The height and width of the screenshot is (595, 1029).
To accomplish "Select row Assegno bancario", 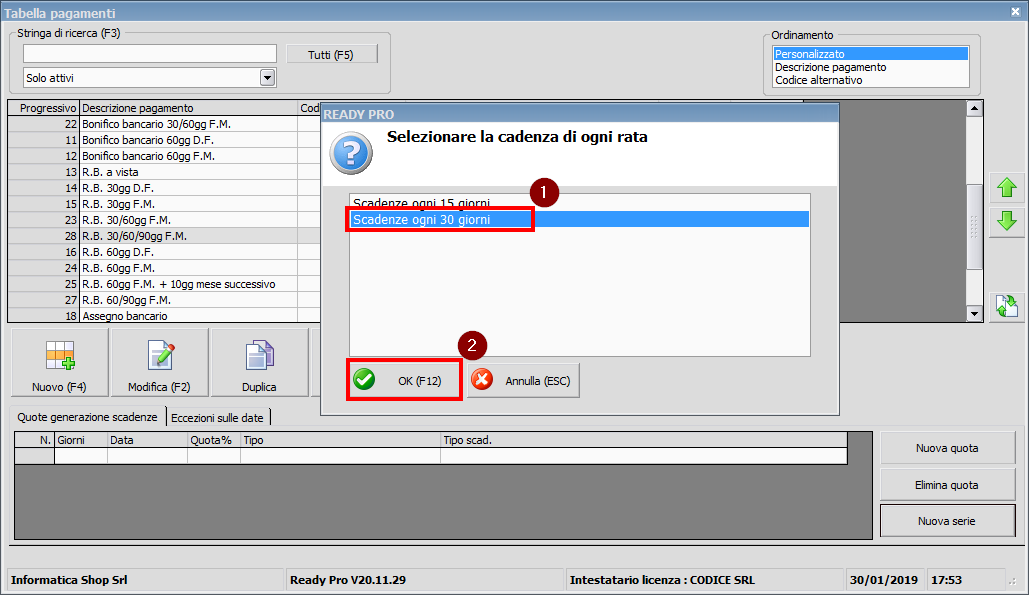I will pyautogui.click(x=164, y=316).
